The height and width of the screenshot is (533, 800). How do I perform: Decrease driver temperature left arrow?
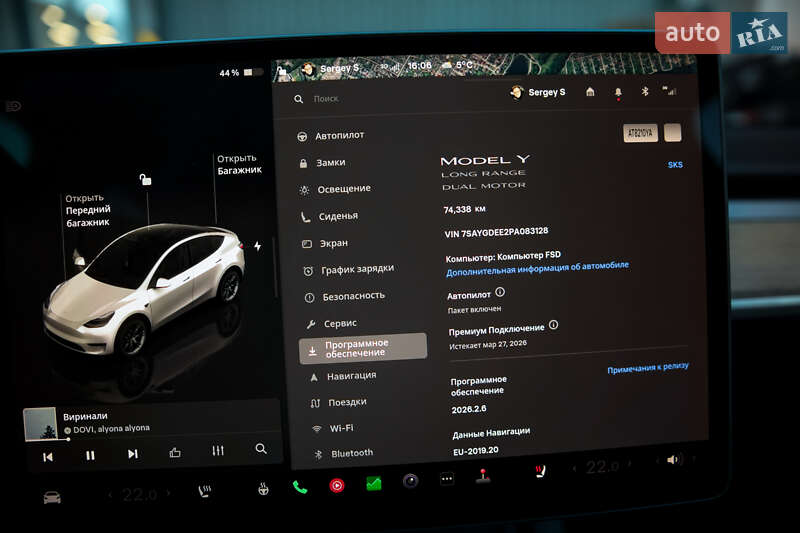click(110, 494)
